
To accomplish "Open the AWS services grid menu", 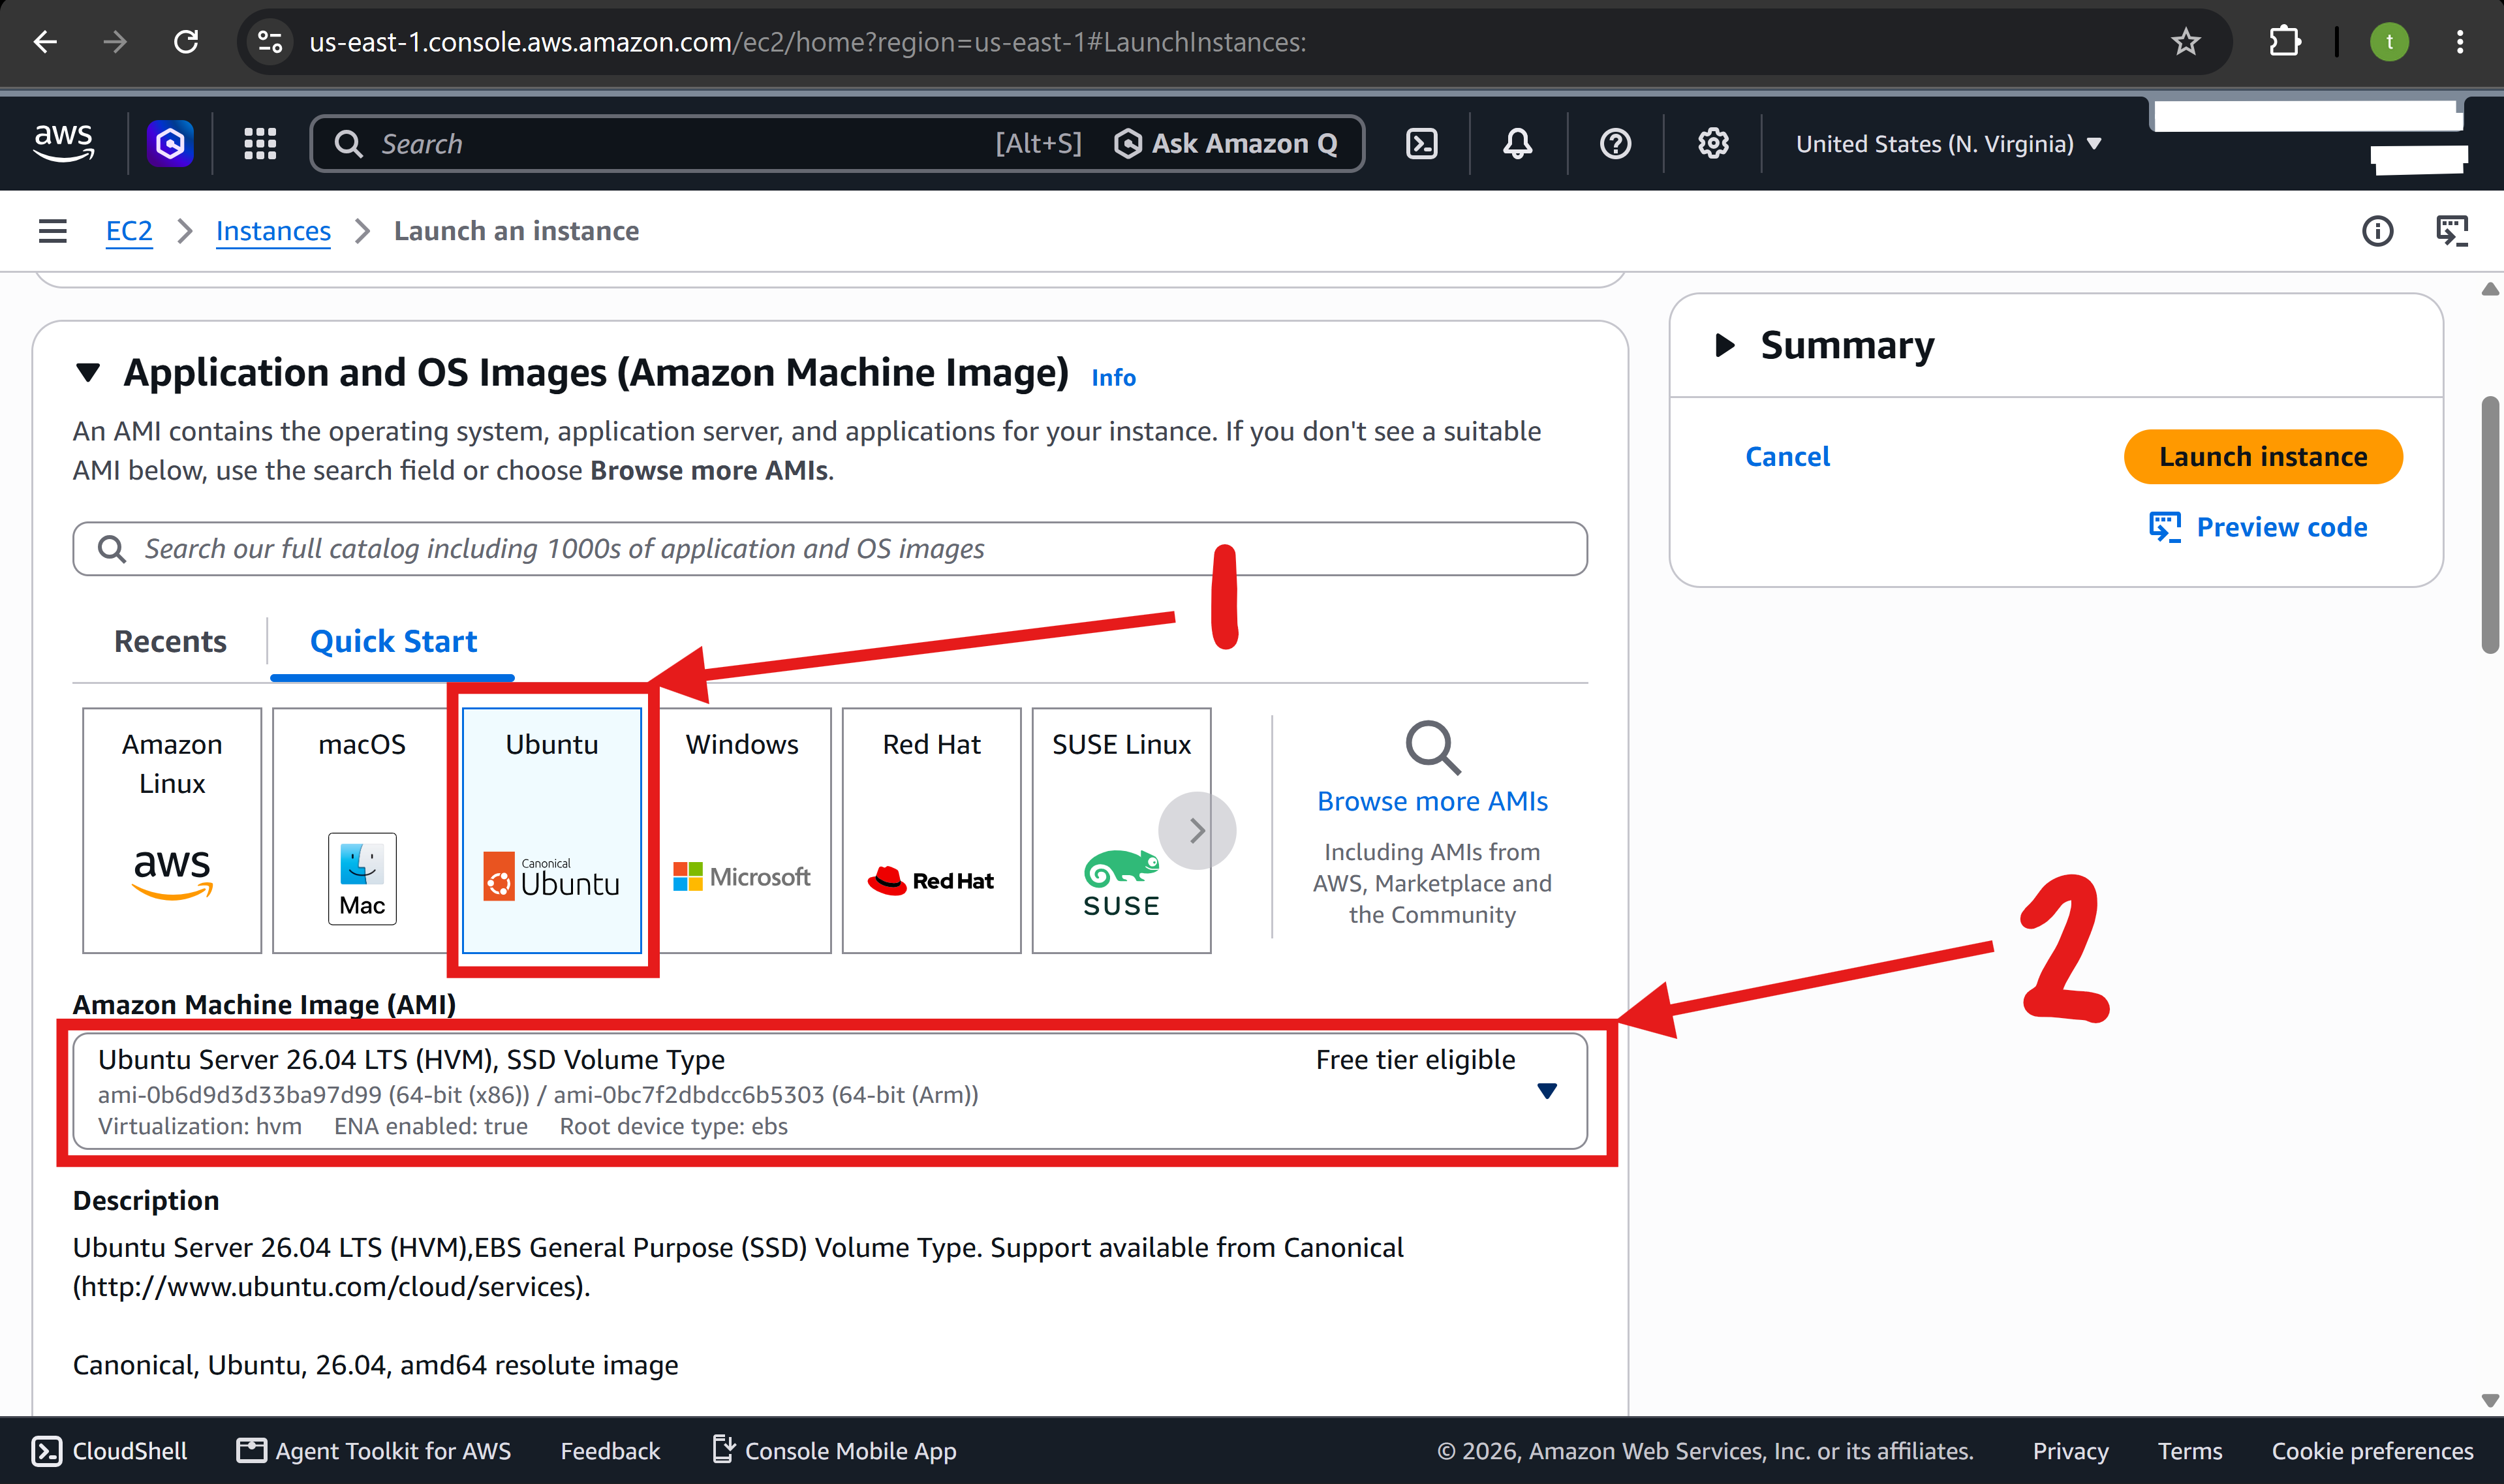I will point(260,143).
